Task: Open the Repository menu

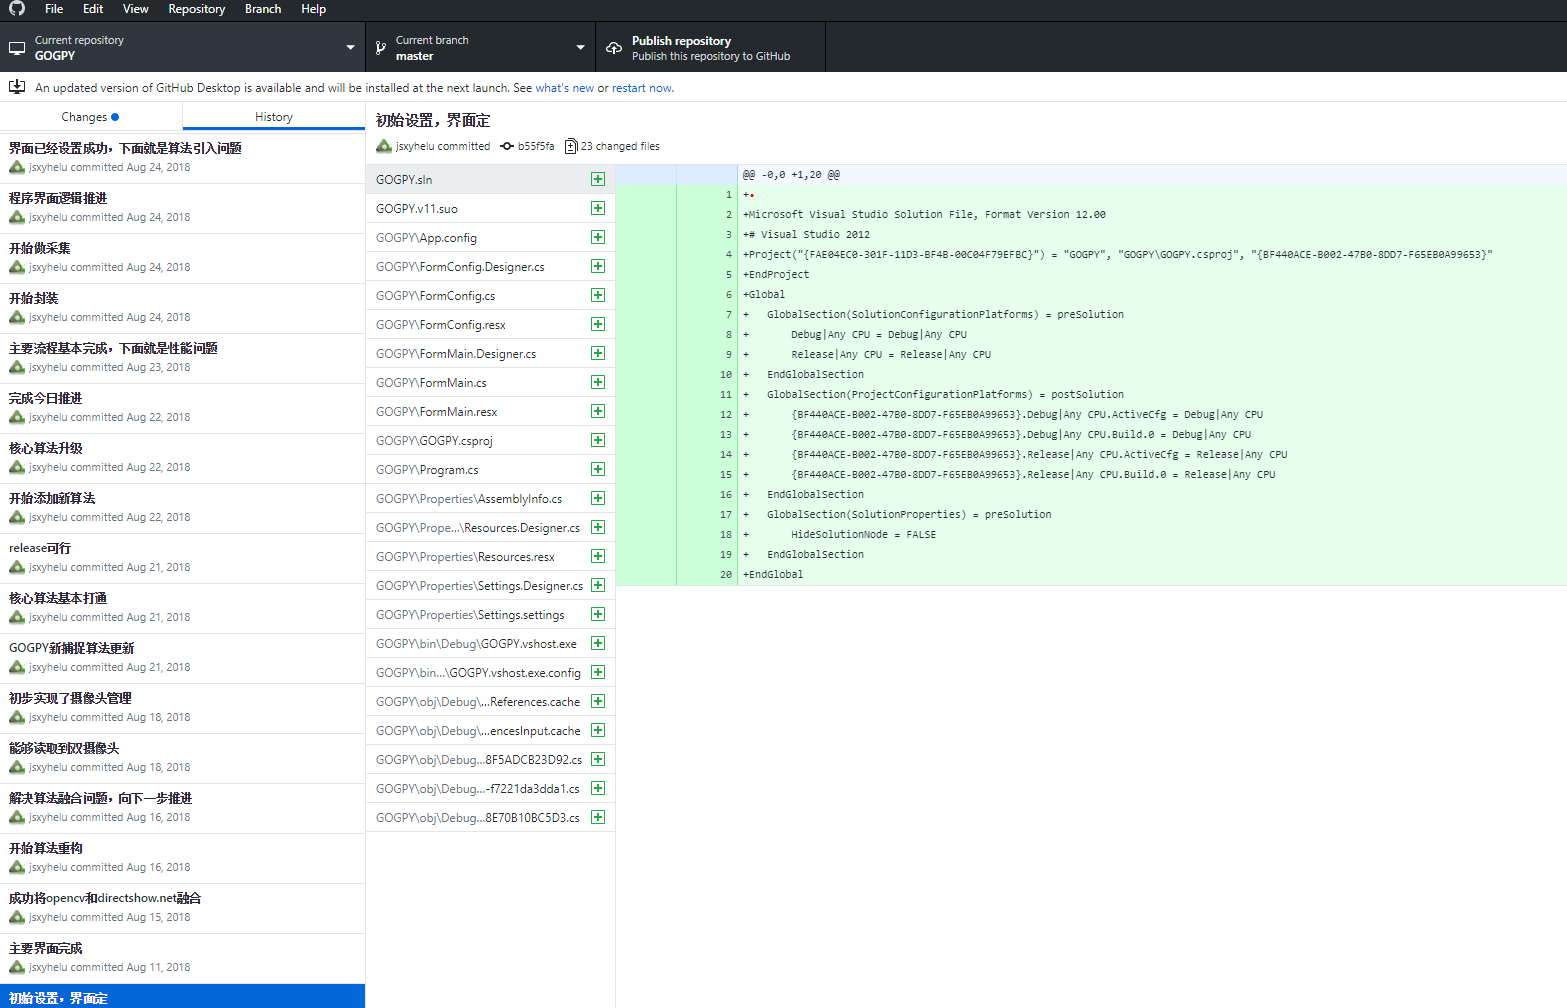Action: (x=196, y=9)
